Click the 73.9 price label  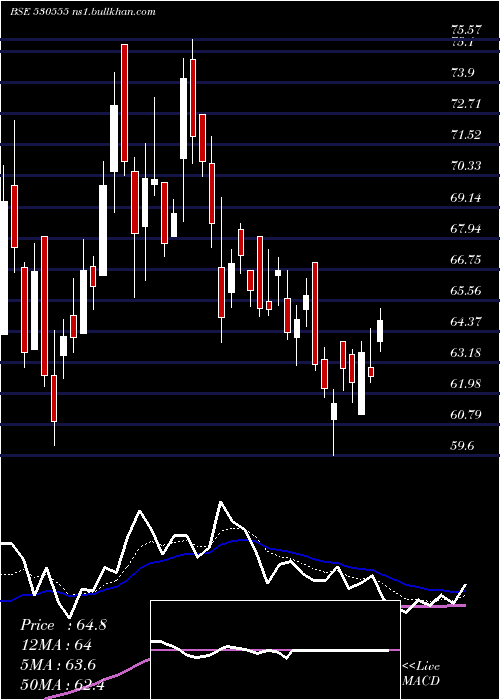[x=462, y=73]
